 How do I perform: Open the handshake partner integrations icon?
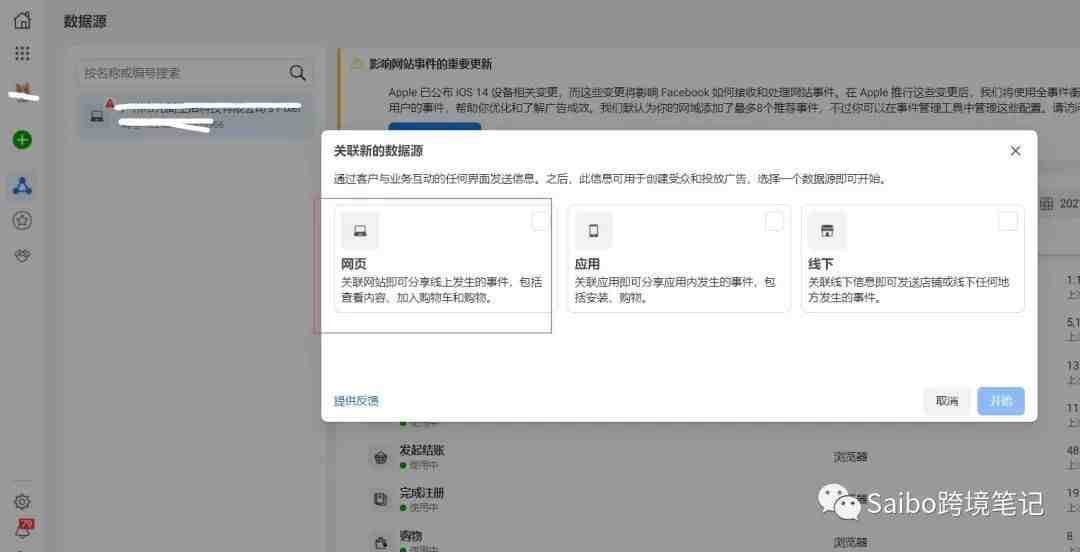click(22, 255)
